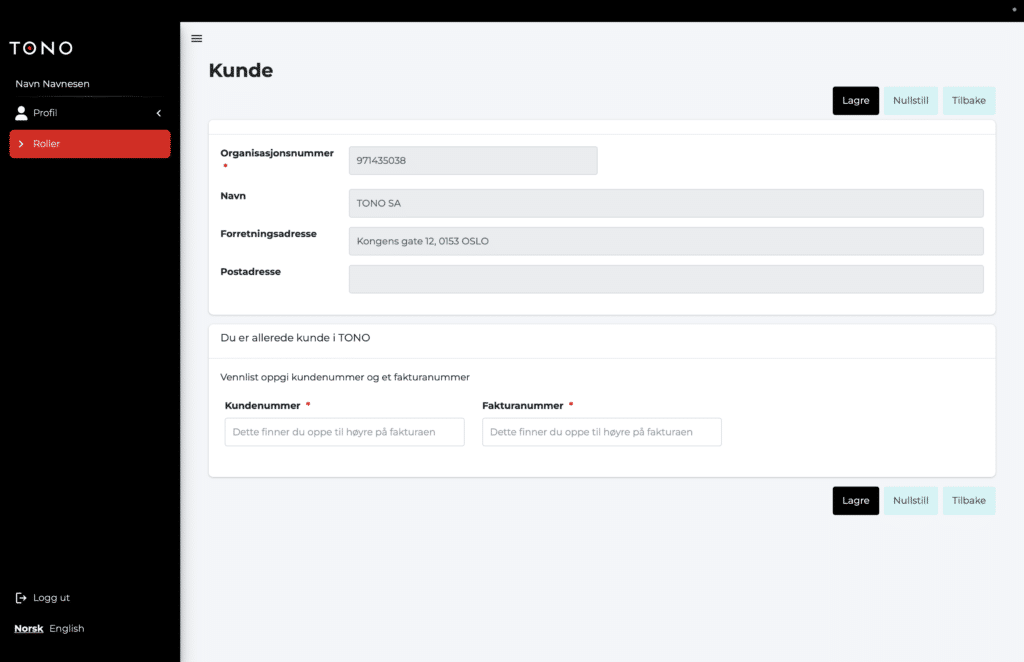The width and height of the screenshot is (1024, 662).
Task: Click the 'Du er allerede kunde i TONO' text
Action: click(295, 338)
